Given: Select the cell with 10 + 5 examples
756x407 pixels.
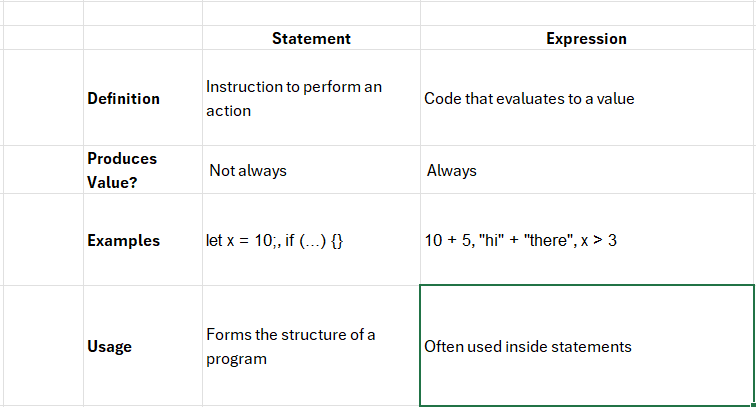Looking at the screenshot, I should (x=587, y=240).
